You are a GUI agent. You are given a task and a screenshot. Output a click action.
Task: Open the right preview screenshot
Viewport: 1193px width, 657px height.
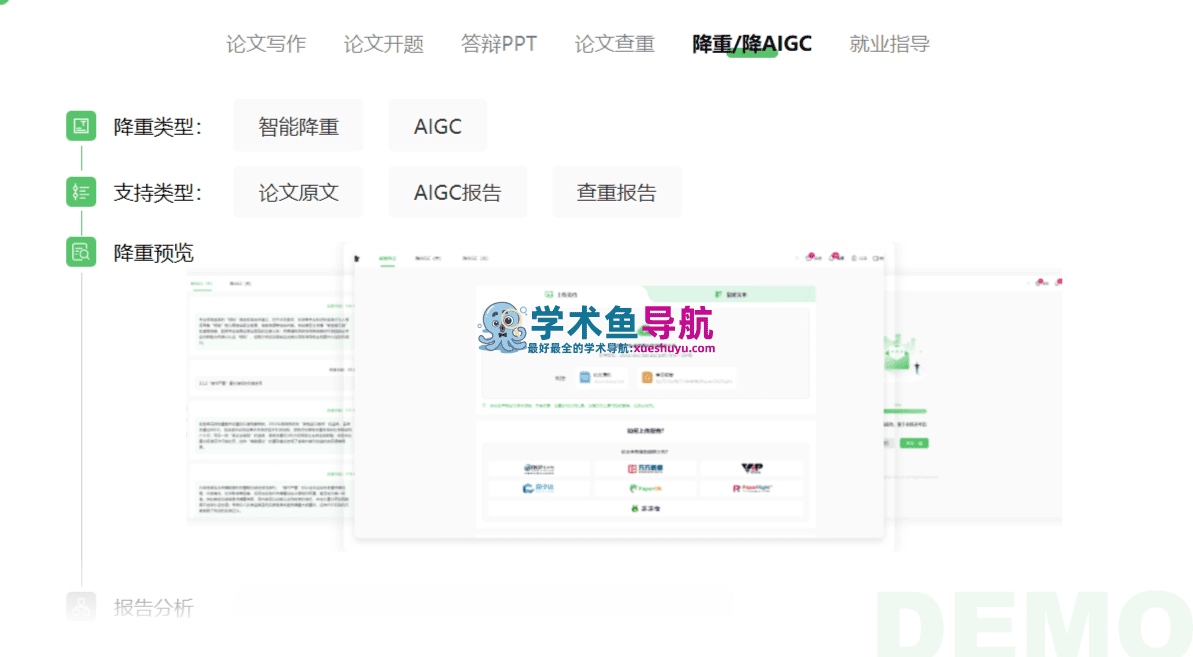pos(973,397)
